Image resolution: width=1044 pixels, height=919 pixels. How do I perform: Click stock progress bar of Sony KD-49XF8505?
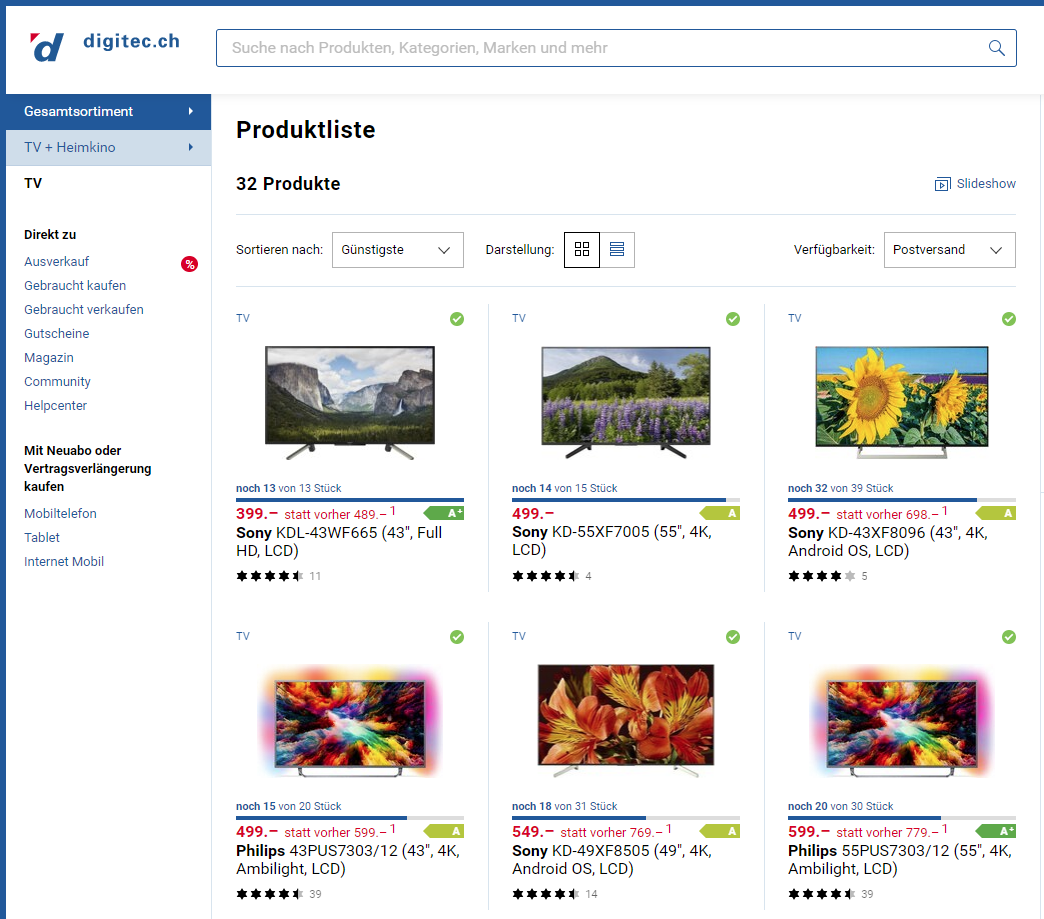click(625, 818)
